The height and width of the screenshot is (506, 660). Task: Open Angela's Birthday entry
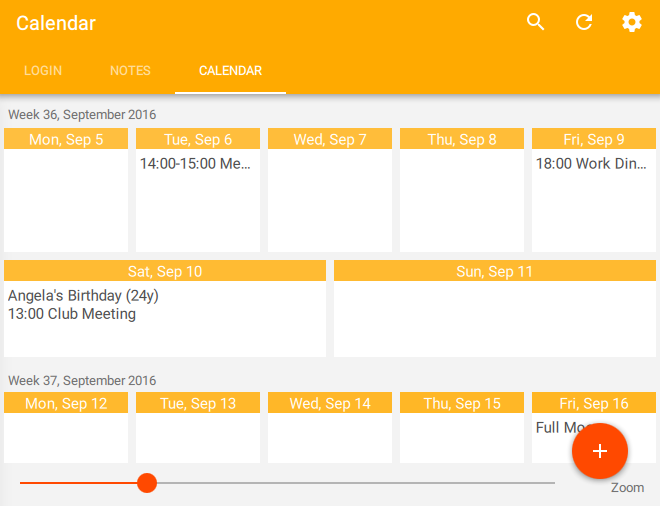83,296
